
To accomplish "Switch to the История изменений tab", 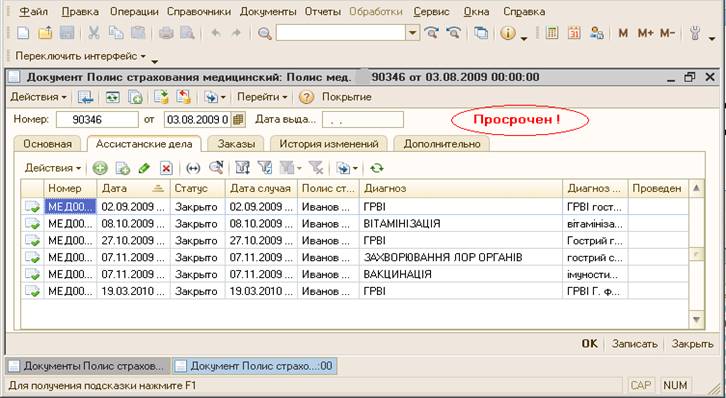I will [329, 144].
